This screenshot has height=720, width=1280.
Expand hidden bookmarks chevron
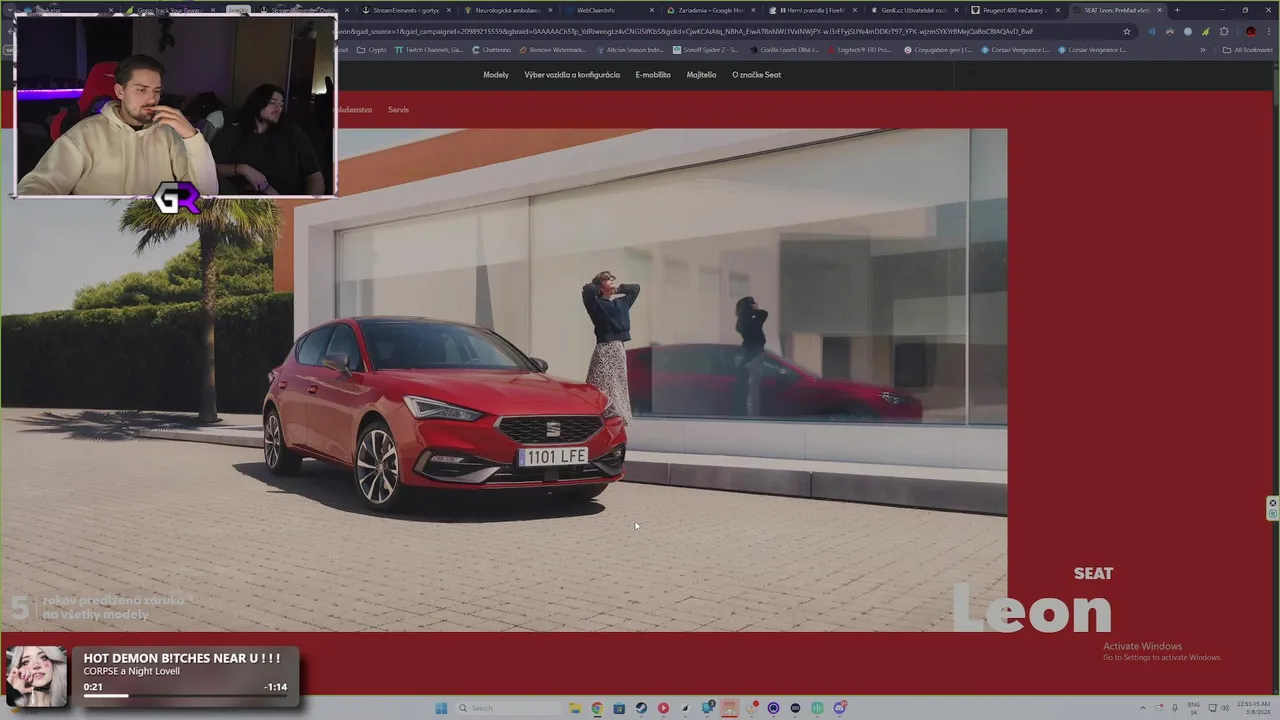pos(1202,50)
